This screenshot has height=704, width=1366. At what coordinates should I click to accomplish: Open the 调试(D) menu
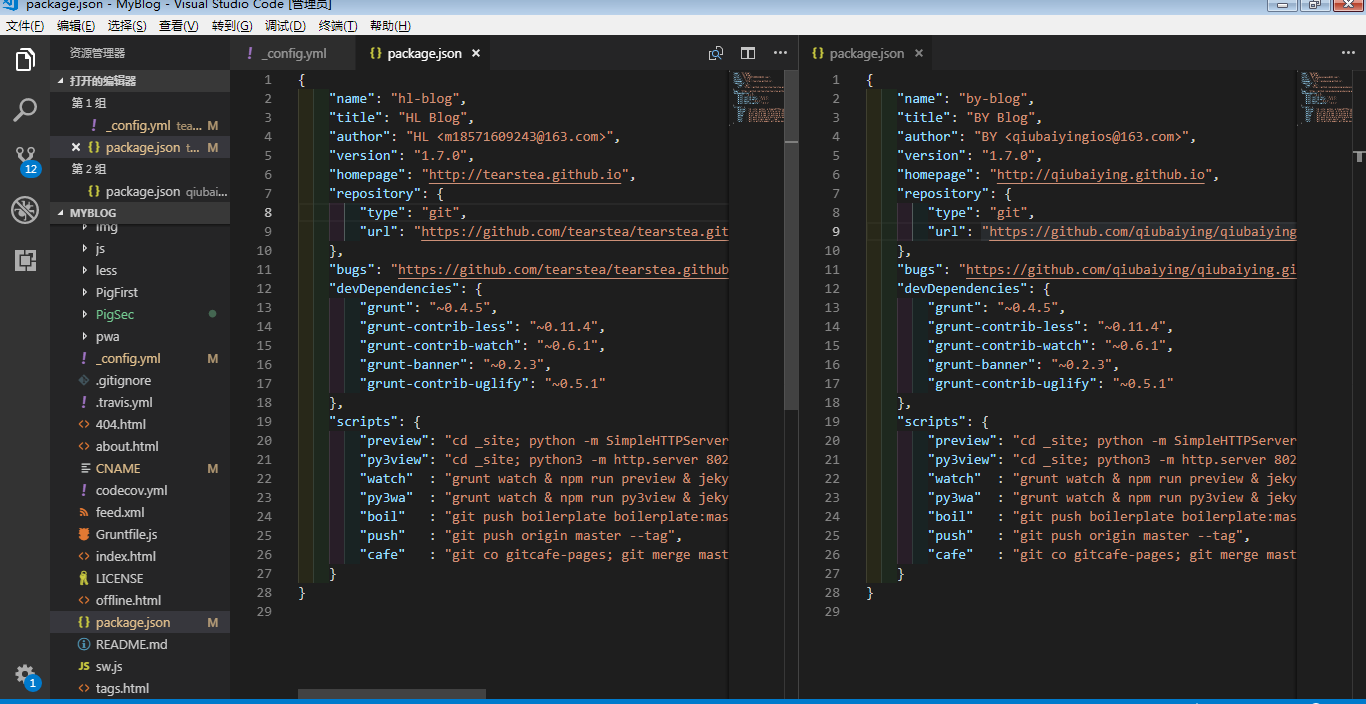285,26
